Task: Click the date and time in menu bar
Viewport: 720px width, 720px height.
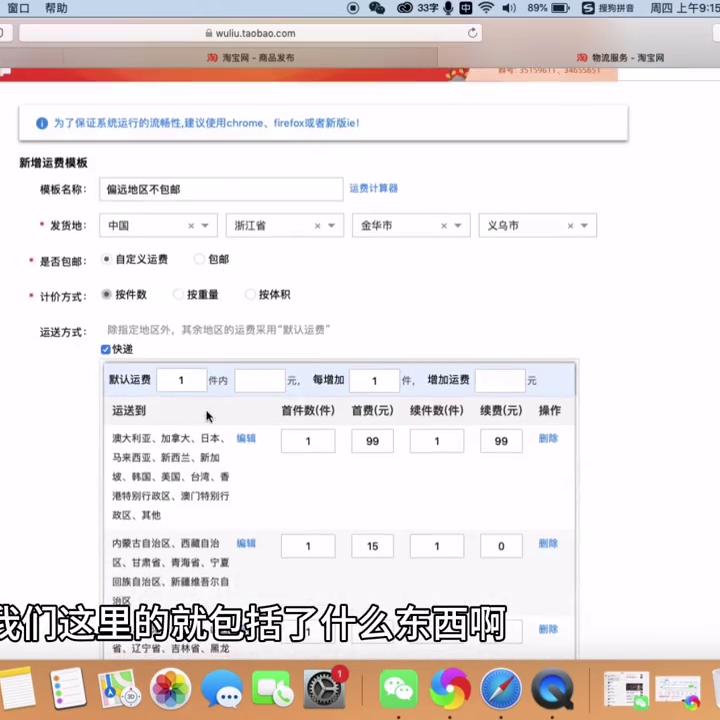Action: 685,8
